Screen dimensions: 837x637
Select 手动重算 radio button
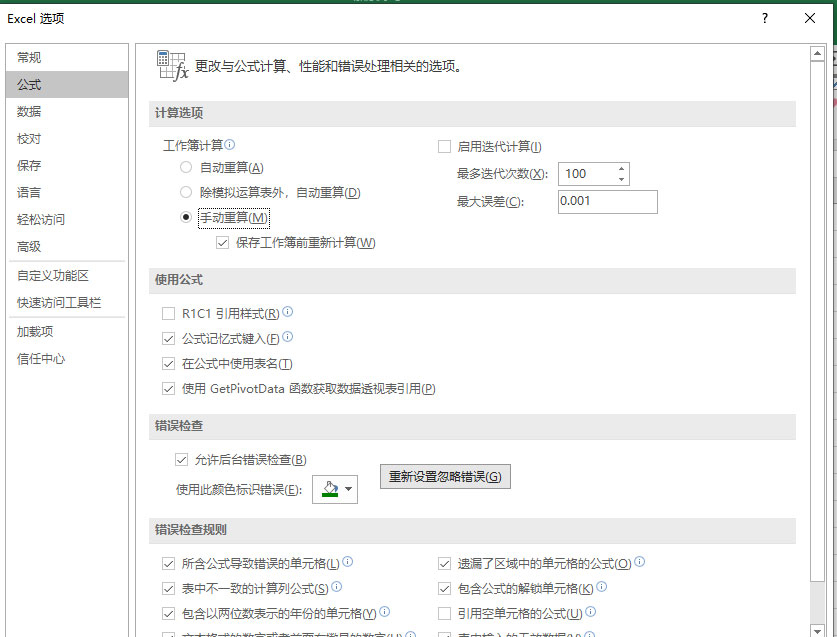pos(186,217)
